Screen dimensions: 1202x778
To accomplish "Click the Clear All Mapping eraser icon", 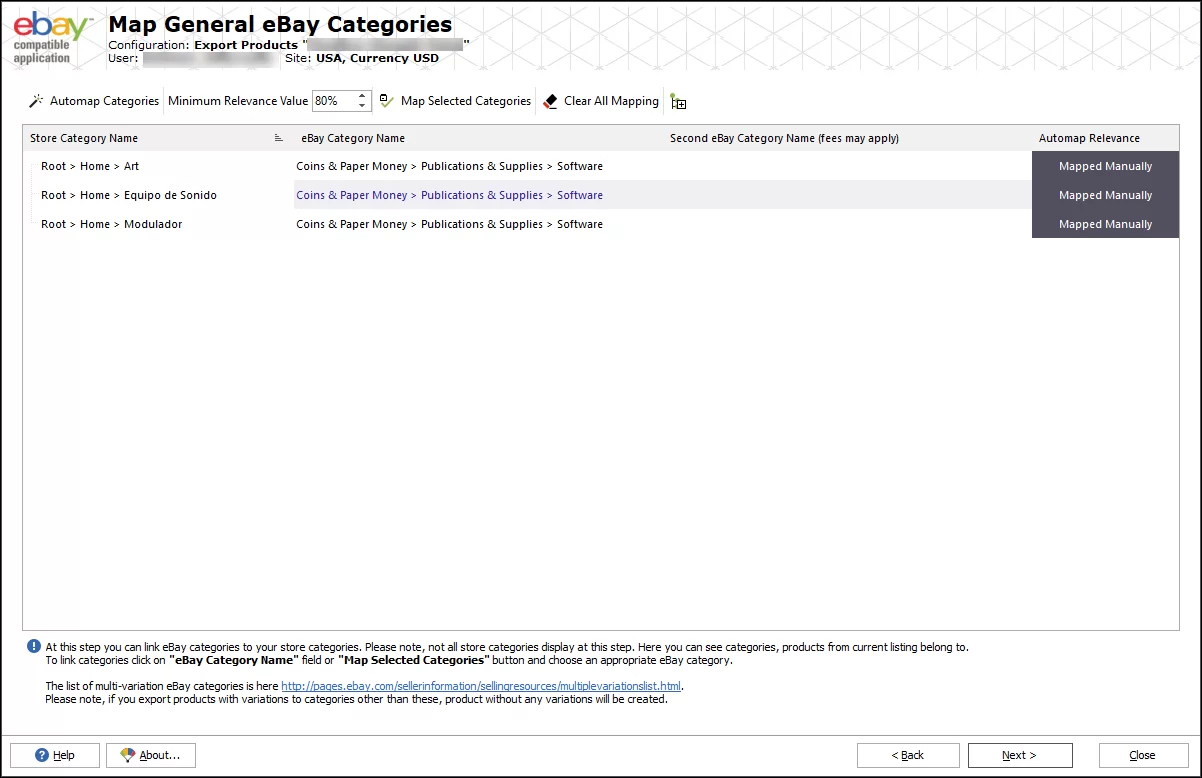I will pos(550,101).
